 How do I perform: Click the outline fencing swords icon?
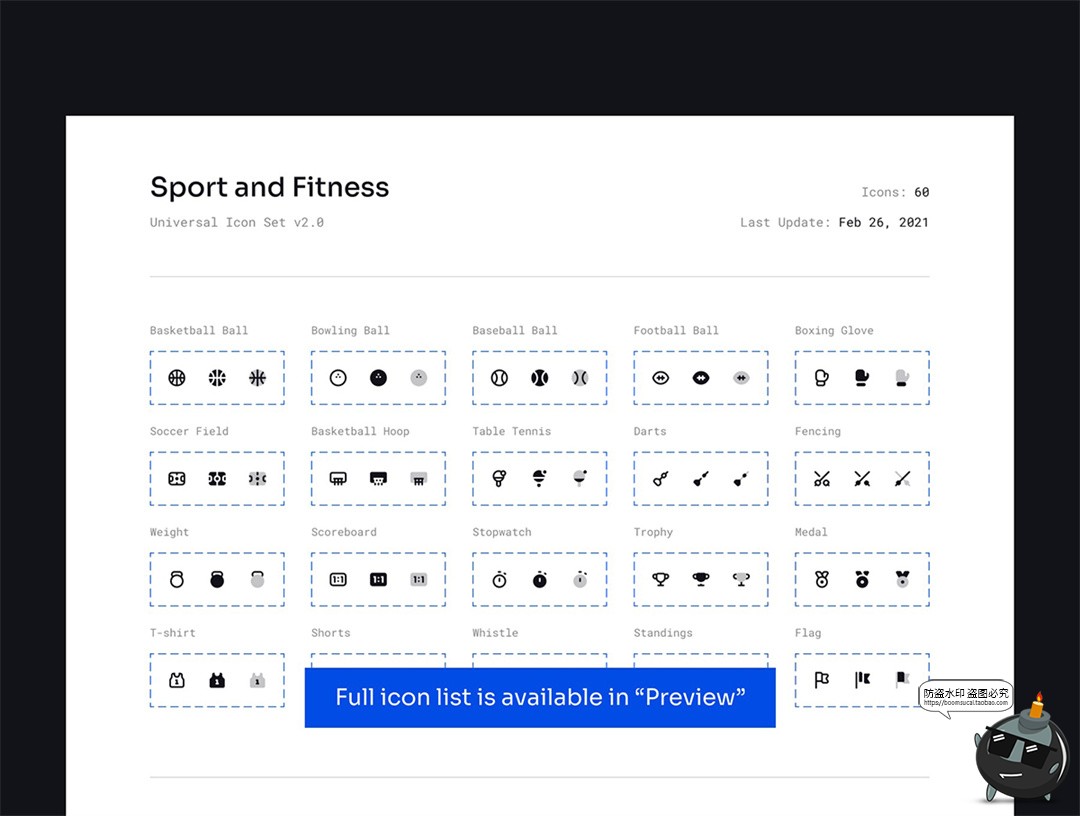coord(822,479)
